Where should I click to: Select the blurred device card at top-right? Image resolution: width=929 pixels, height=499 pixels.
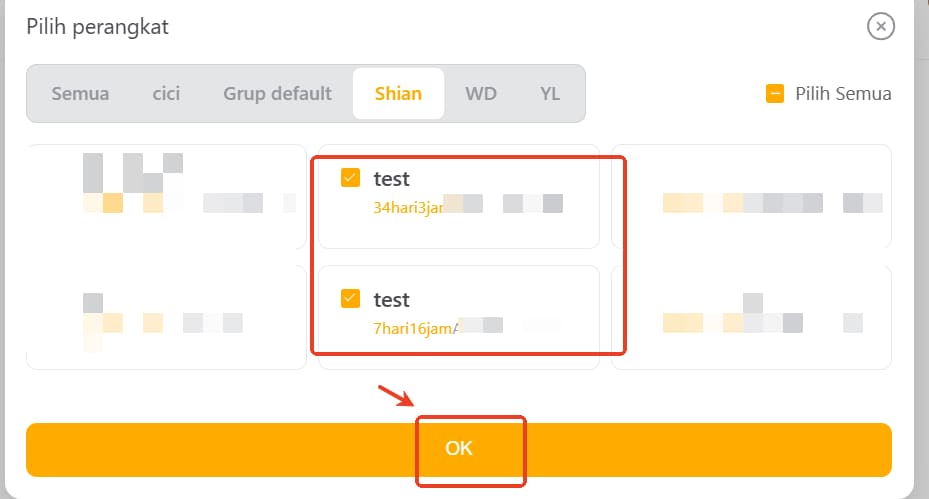click(750, 196)
